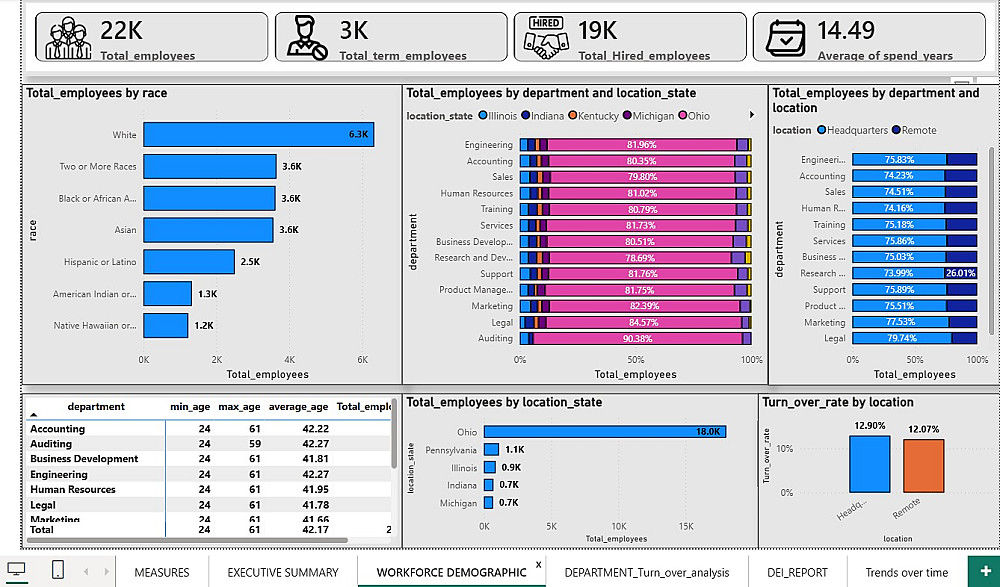
Task: Sort table by max_age column header
Action: pyautogui.click(x=239, y=406)
